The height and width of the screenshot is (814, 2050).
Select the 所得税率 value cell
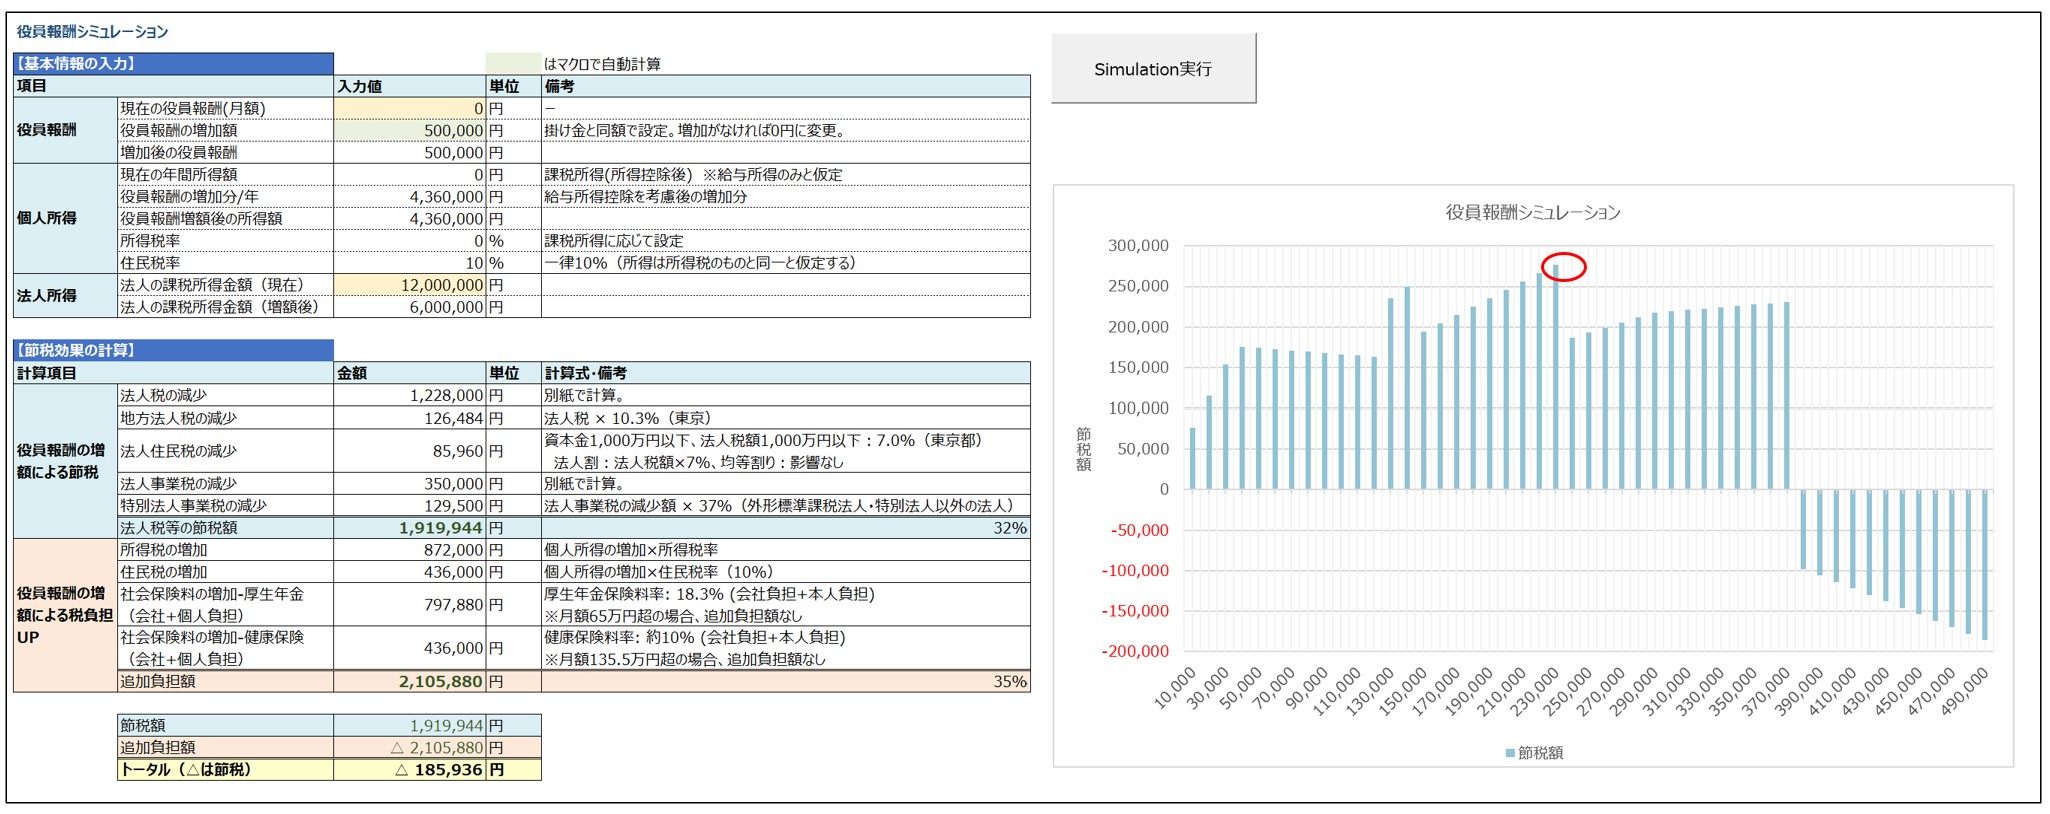410,241
